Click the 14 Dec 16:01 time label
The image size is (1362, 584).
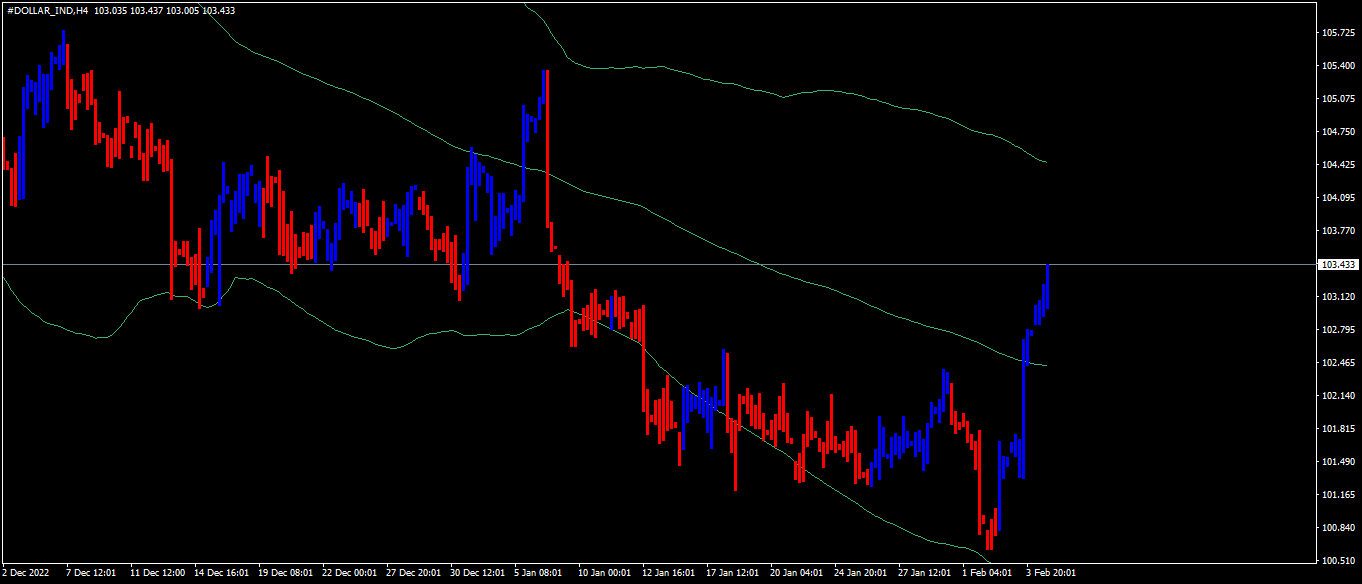pos(222,574)
